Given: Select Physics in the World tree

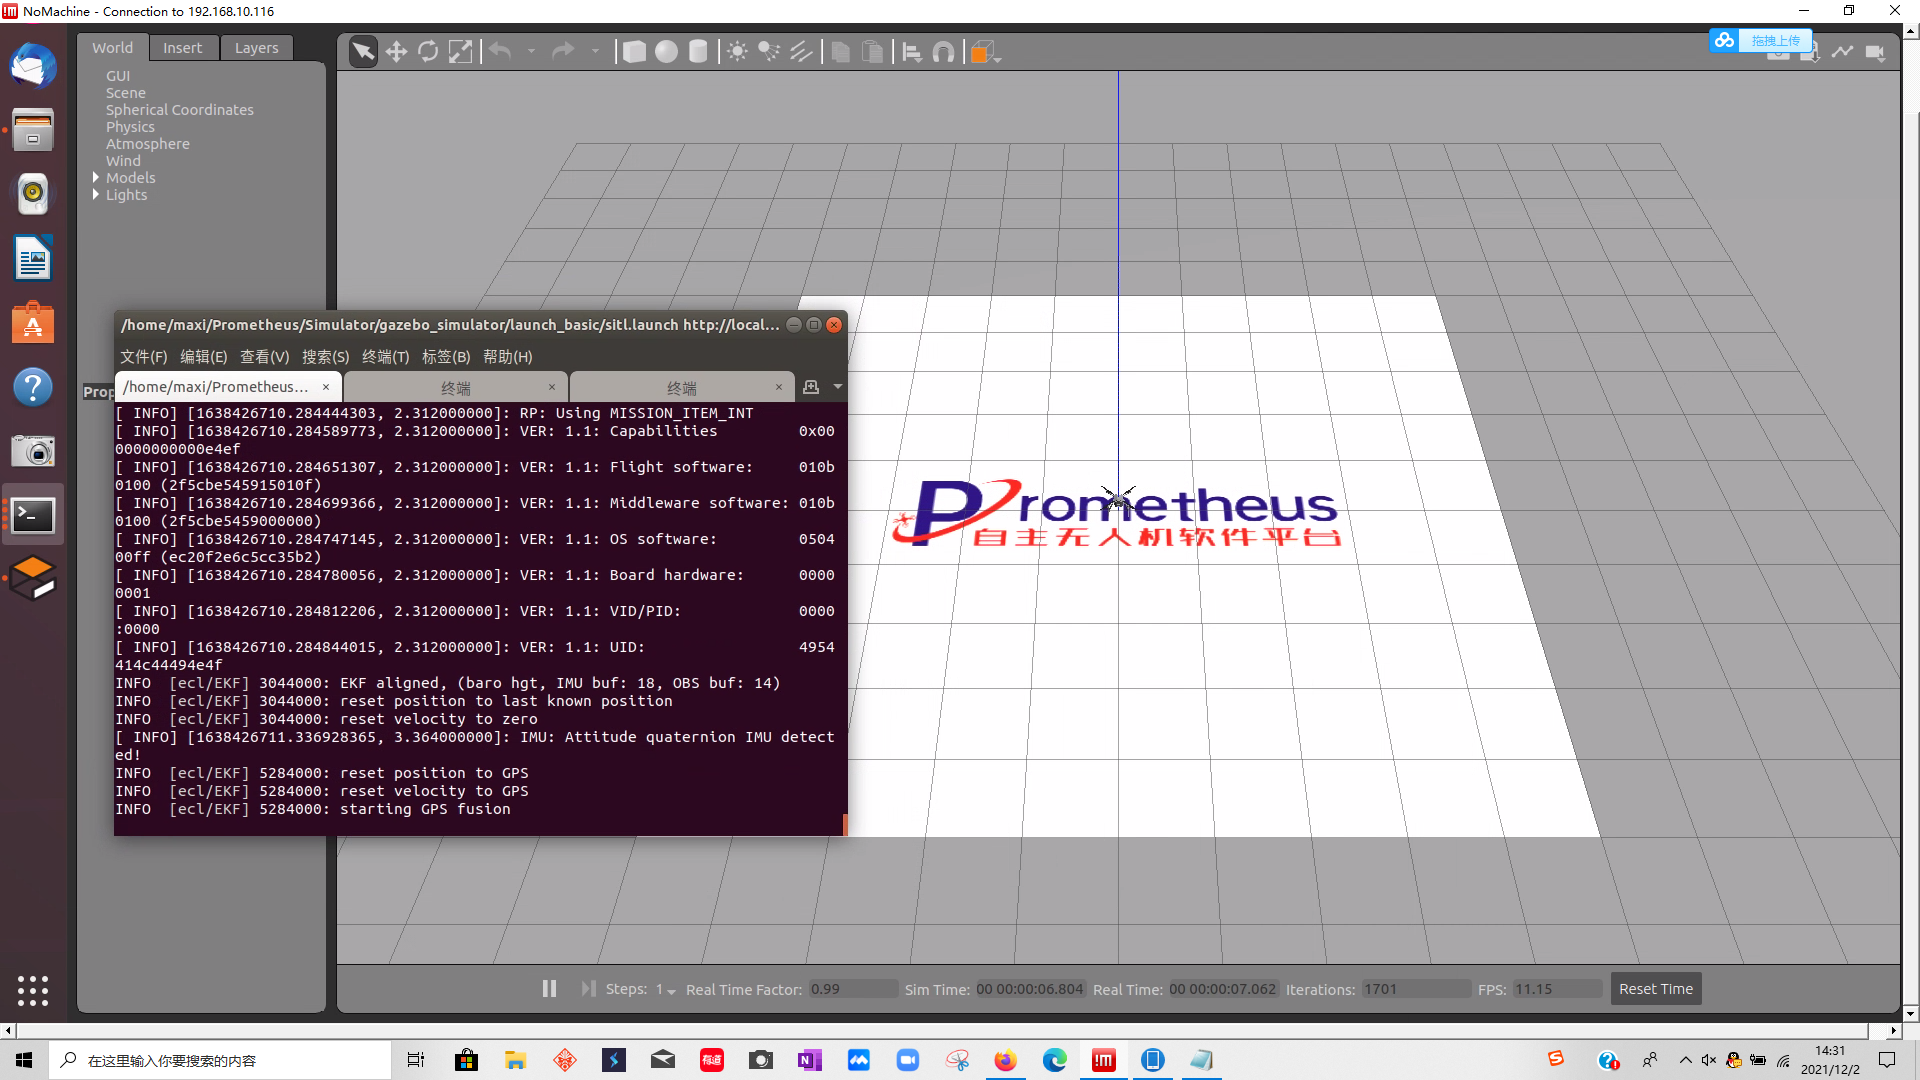Looking at the screenshot, I should click(x=130, y=127).
